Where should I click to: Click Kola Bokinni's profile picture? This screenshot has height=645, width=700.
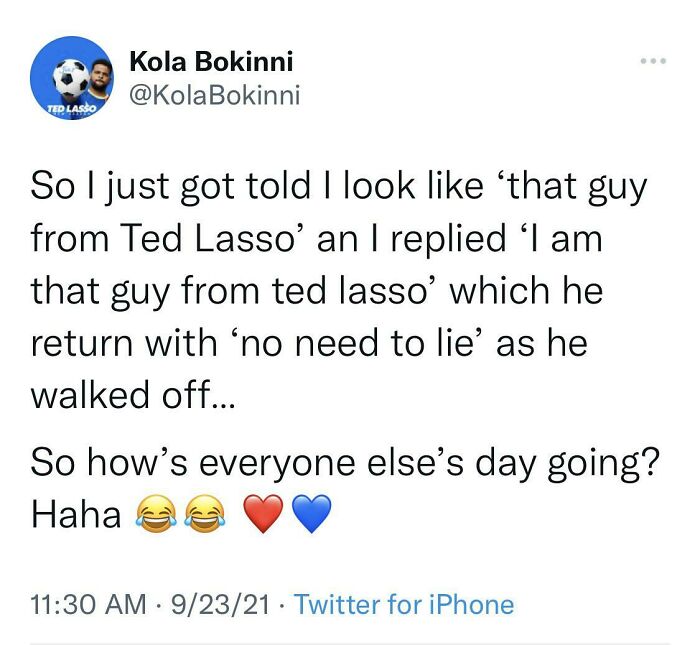(x=70, y=77)
